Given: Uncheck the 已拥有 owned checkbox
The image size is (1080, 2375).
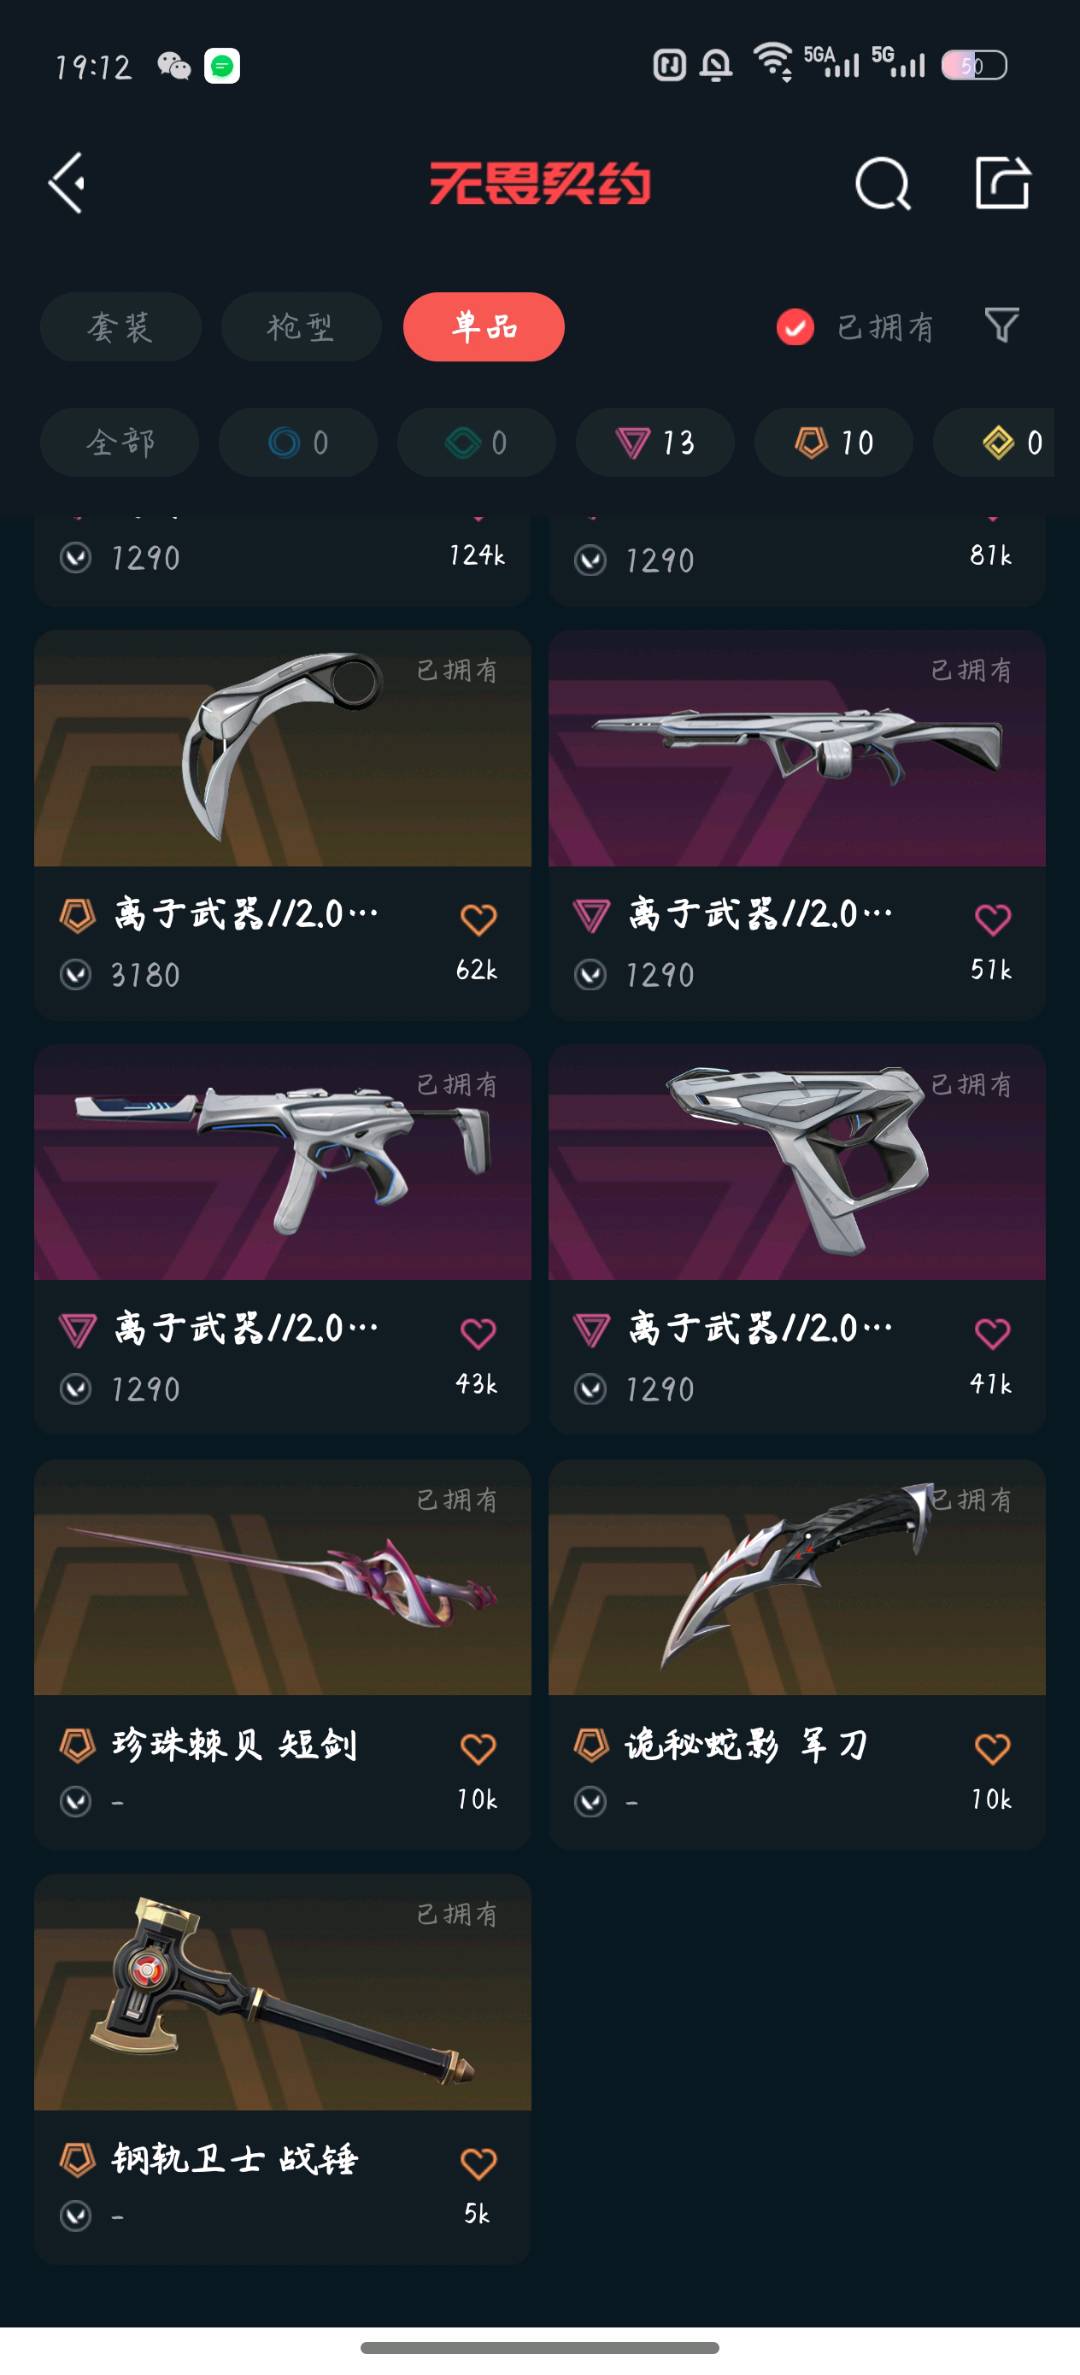Looking at the screenshot, I should coord(795,327).
